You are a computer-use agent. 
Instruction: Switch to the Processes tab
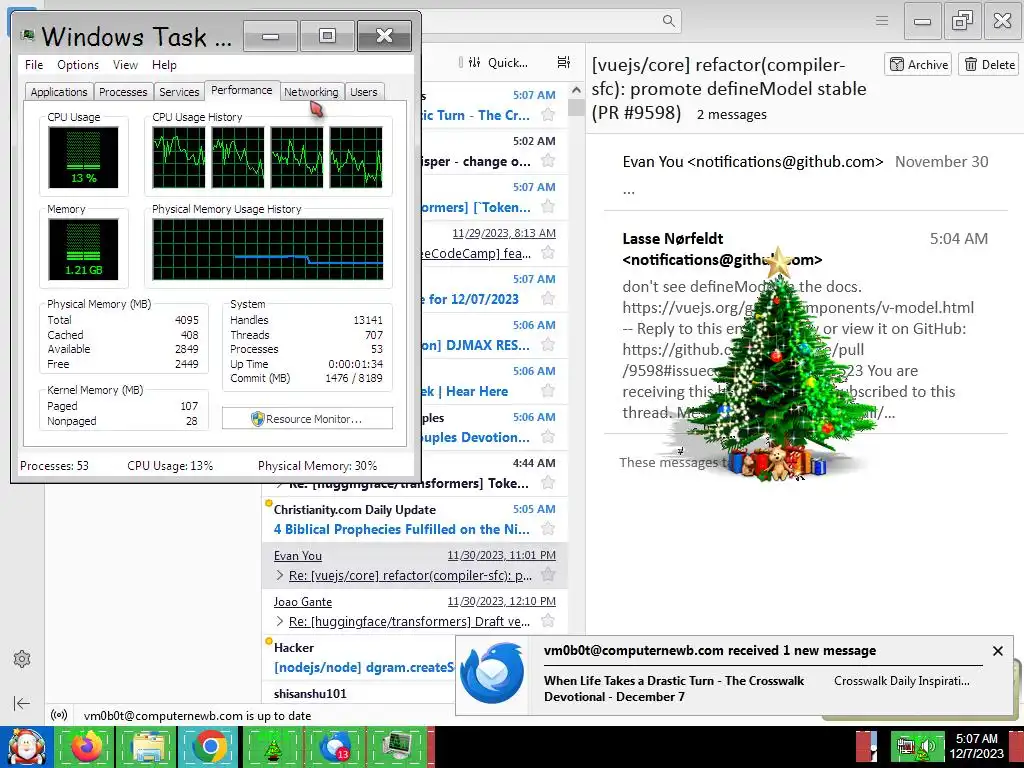[123, 92]
